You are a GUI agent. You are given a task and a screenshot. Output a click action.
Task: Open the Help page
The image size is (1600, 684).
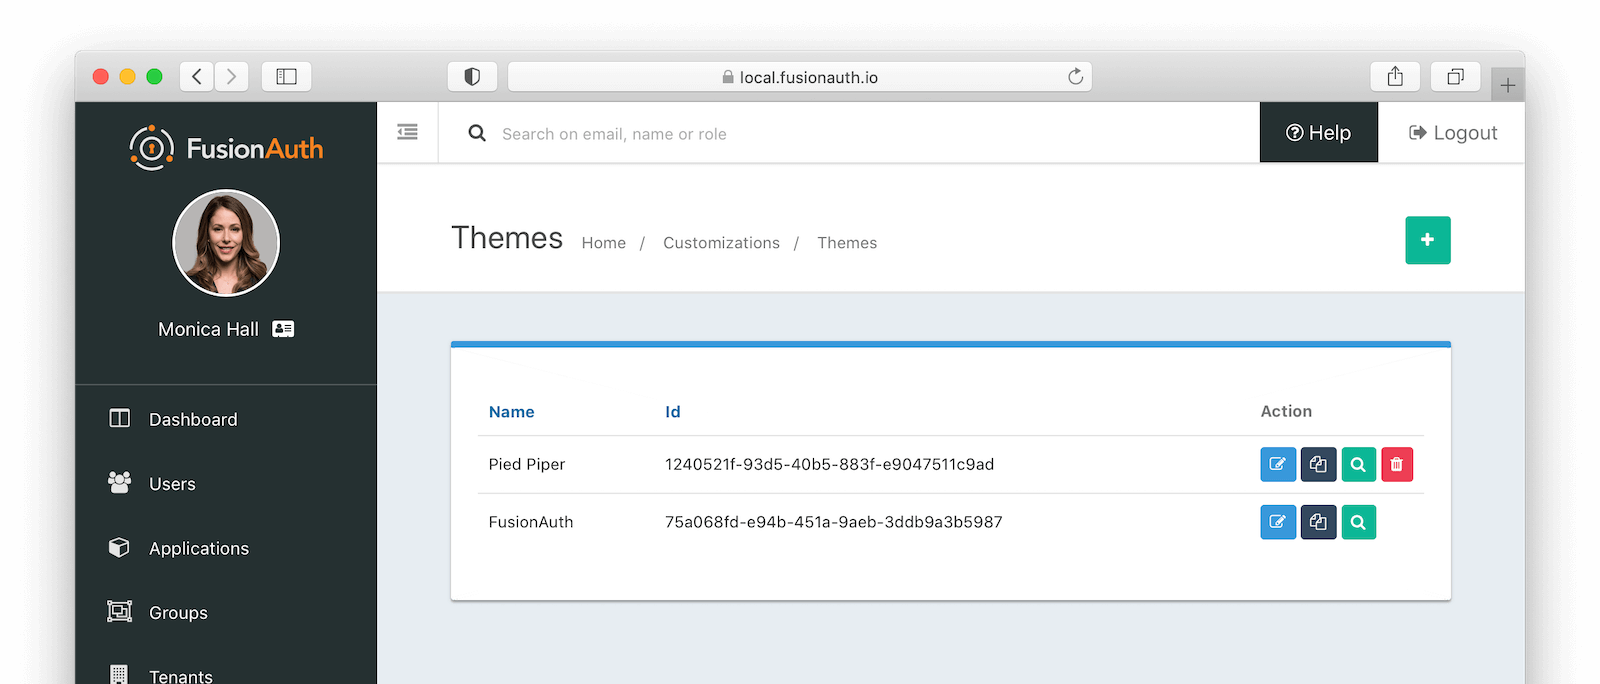pos(1319,132)
